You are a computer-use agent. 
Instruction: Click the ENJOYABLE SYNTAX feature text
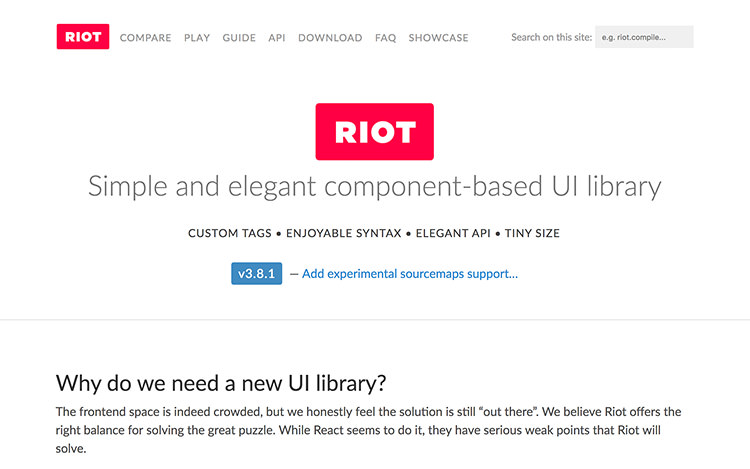[x=343, y=233]
